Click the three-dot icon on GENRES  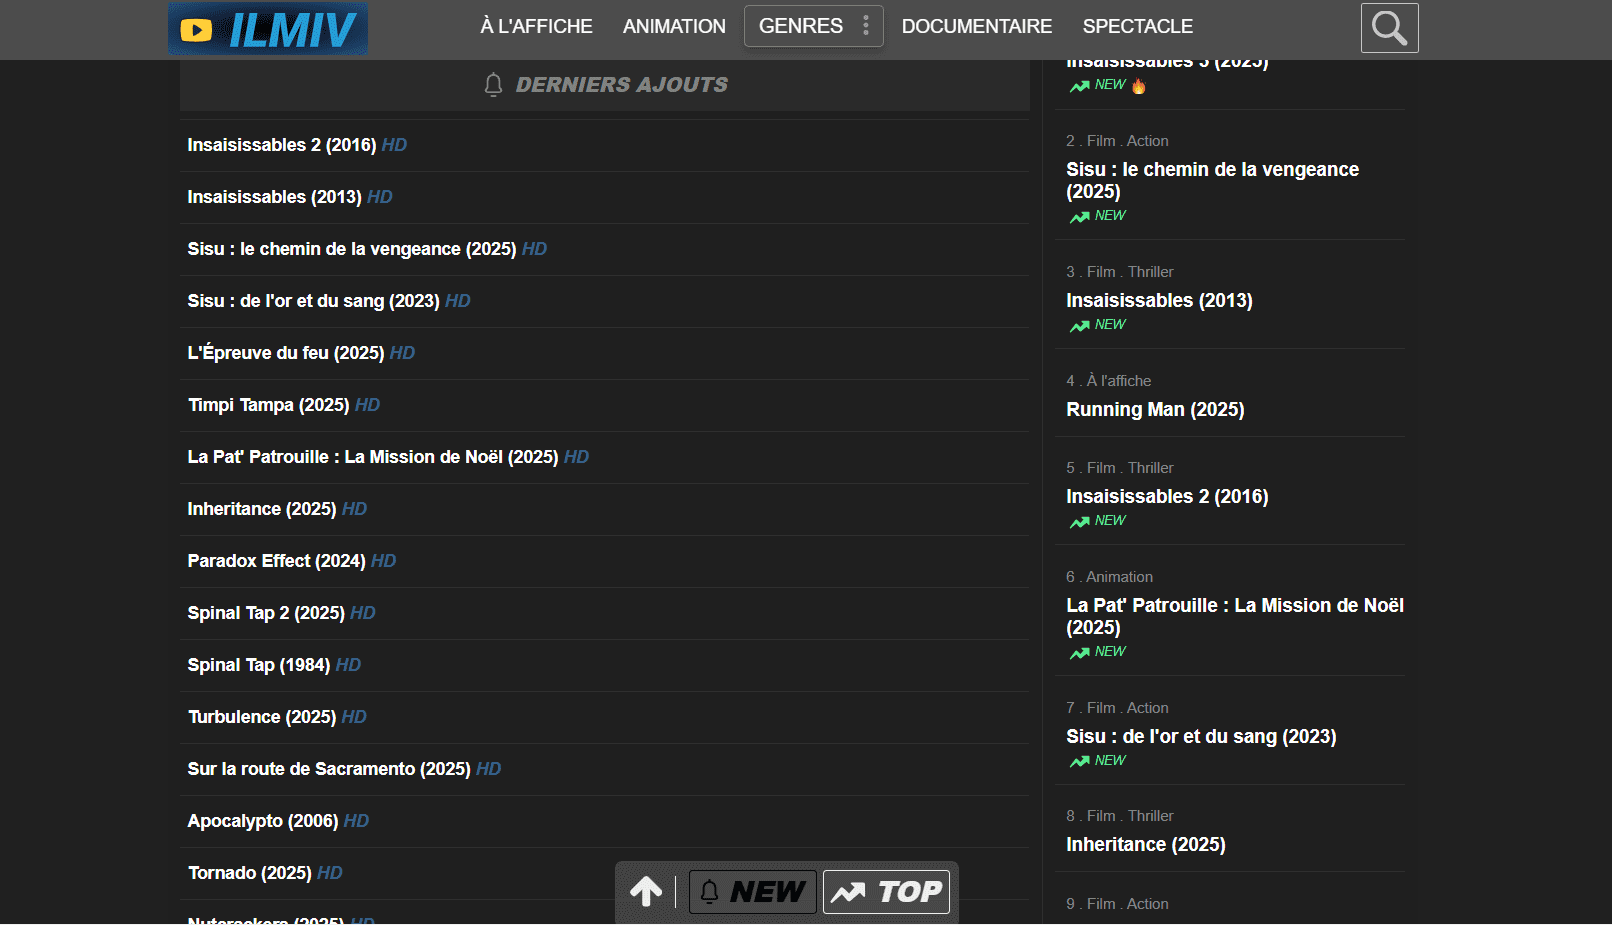click(866, 26)
